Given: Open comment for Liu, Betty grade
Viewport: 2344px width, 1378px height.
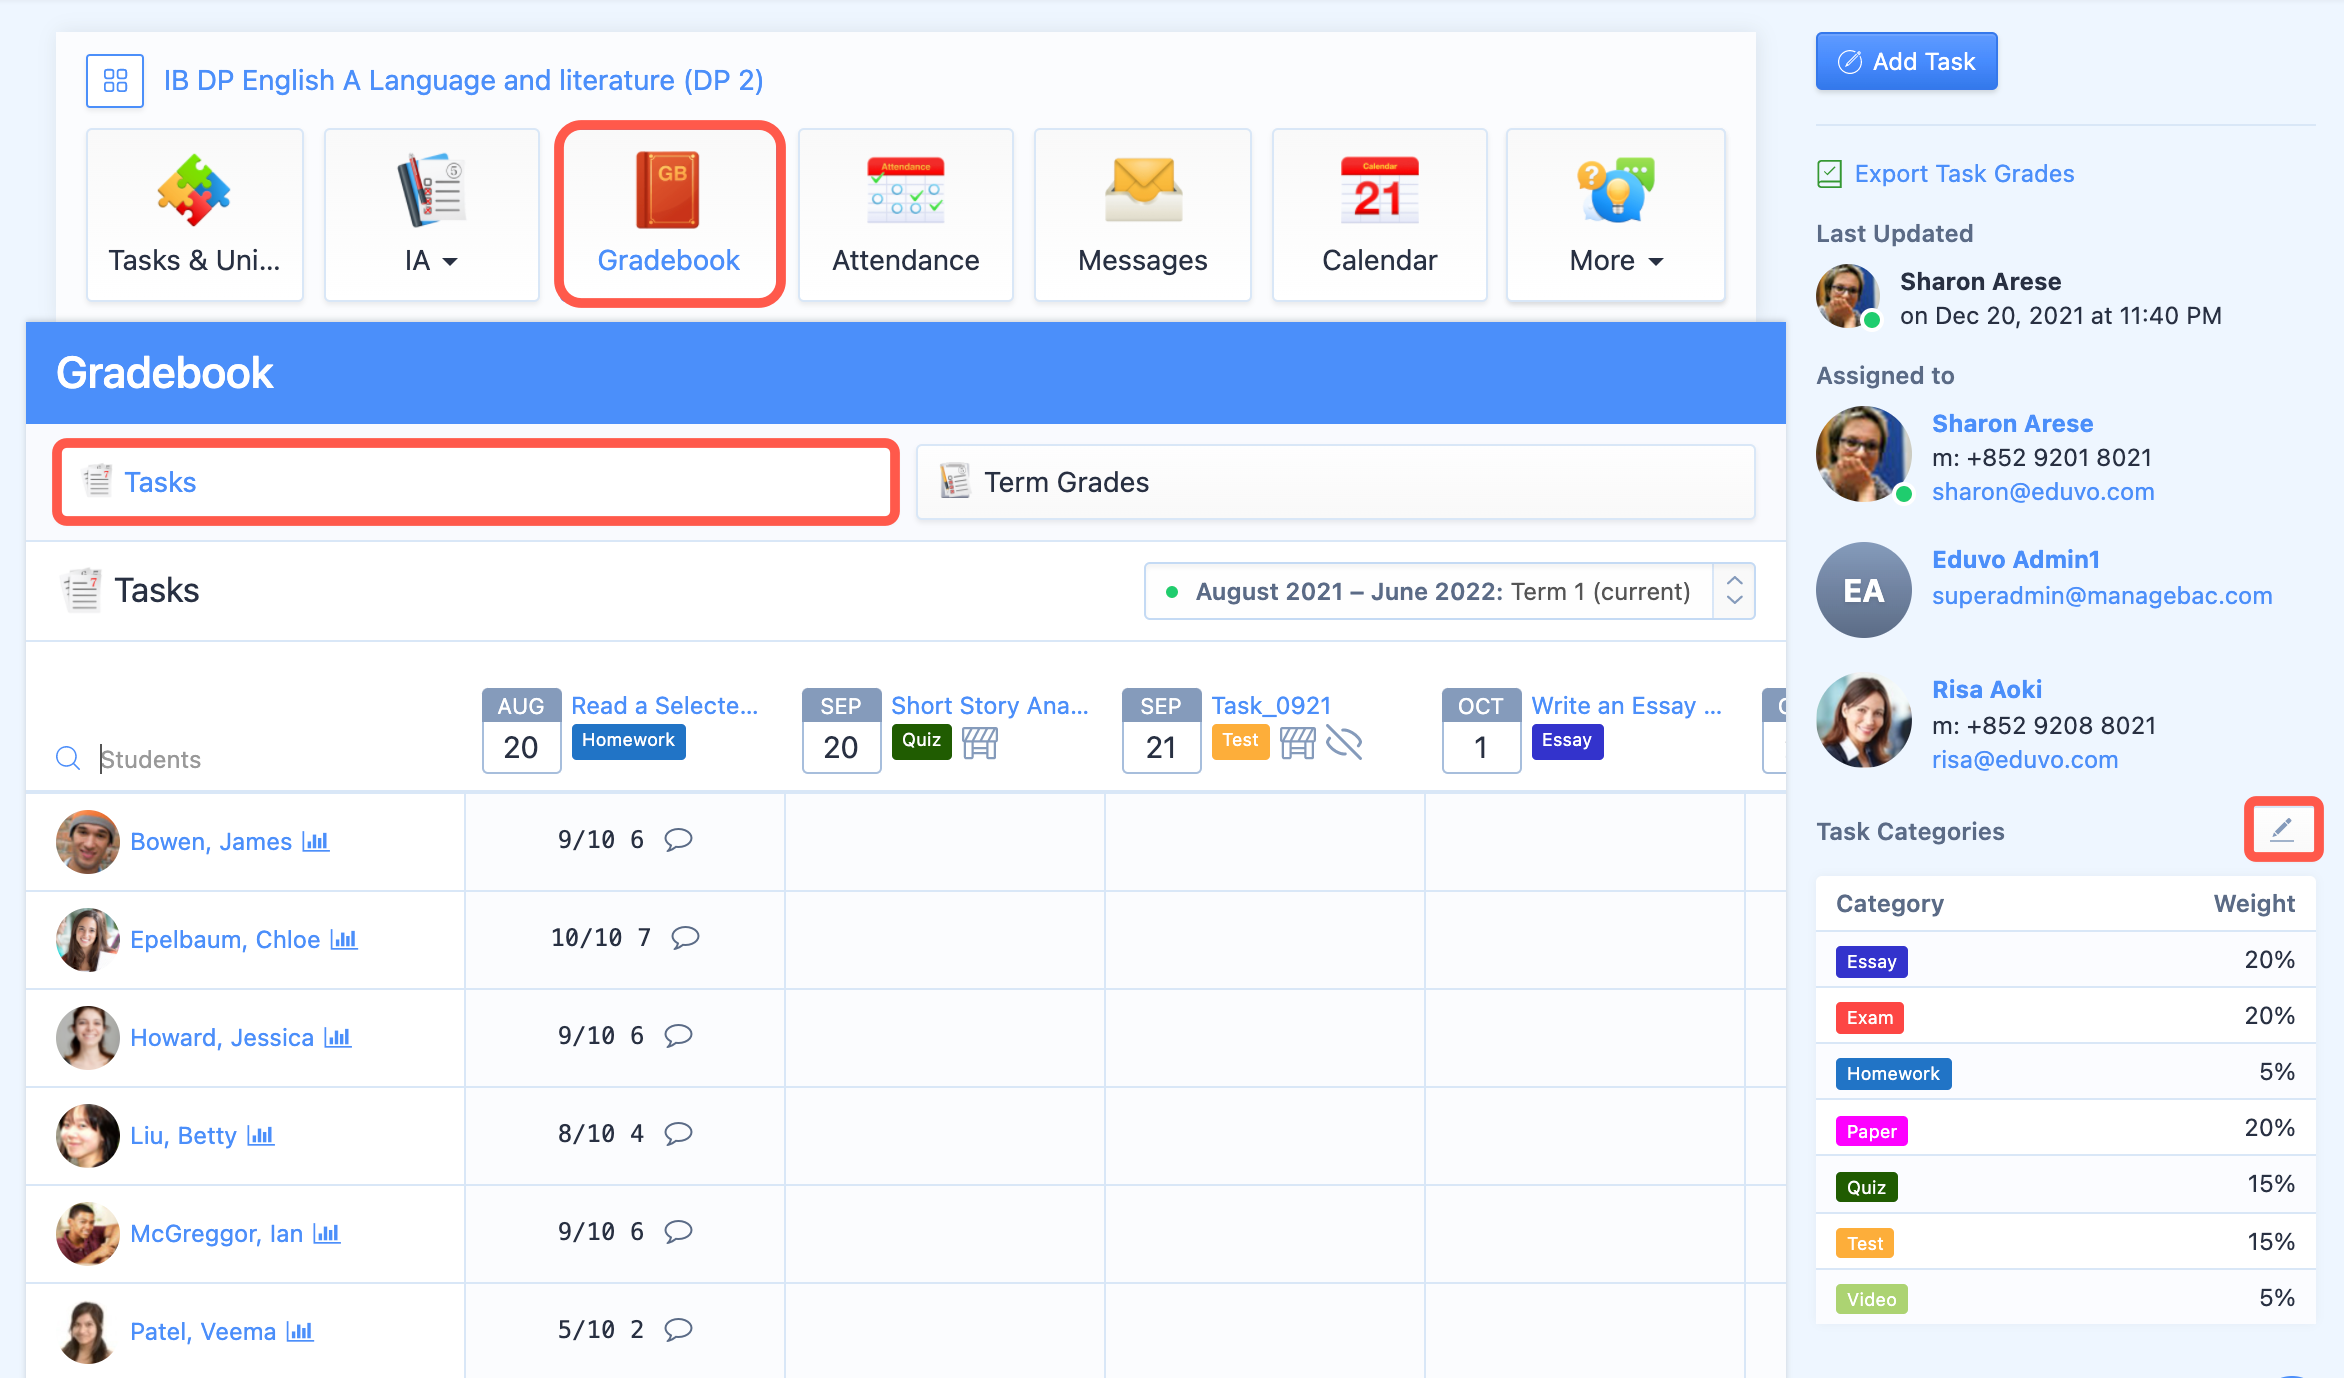Looking at the screenshot, I should [678, 1133].
